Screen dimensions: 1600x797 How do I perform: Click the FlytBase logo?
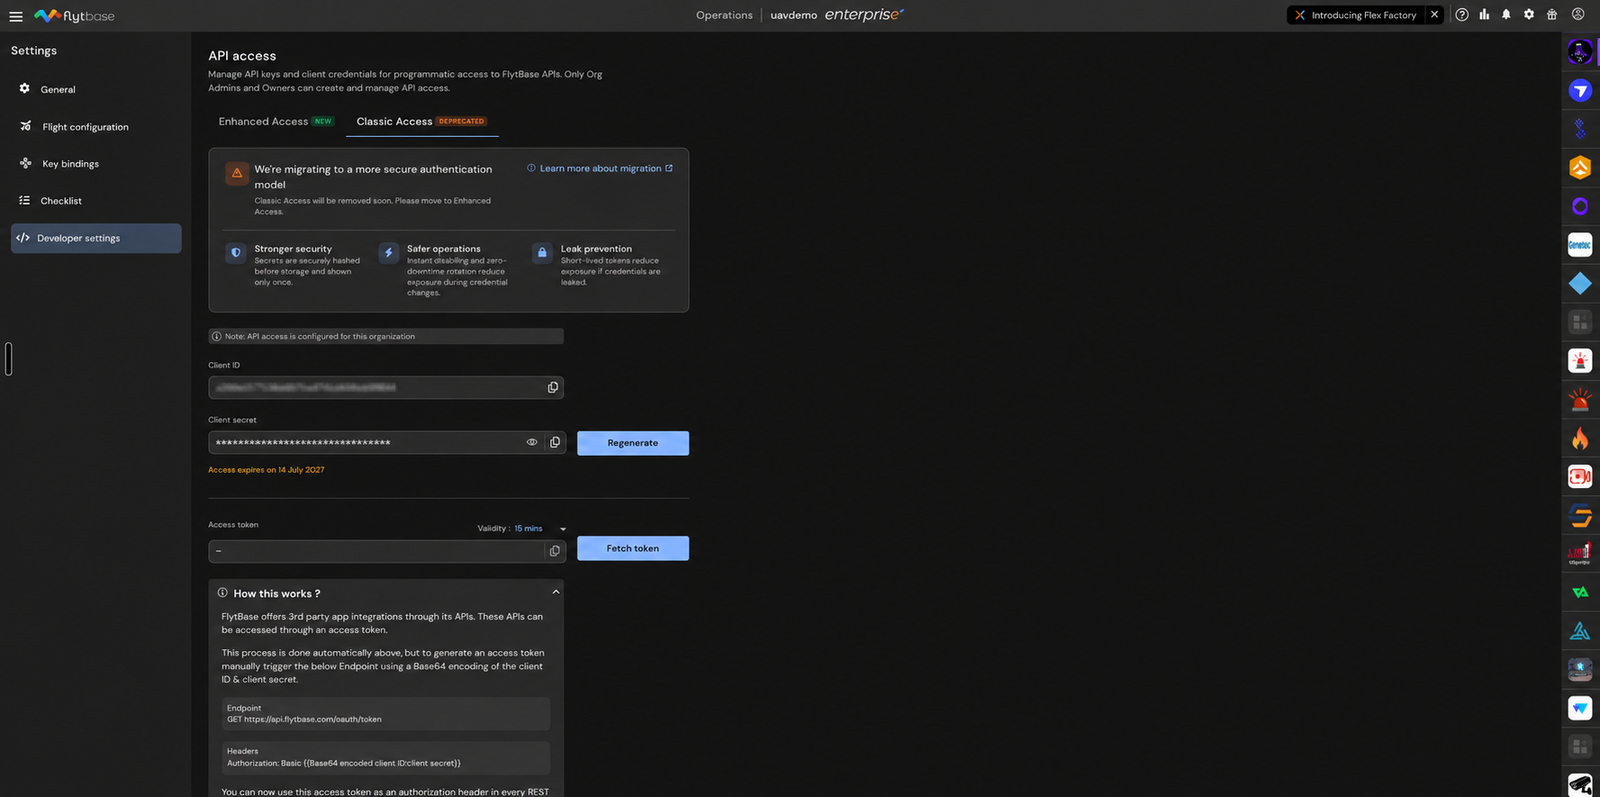click(74, 16)
